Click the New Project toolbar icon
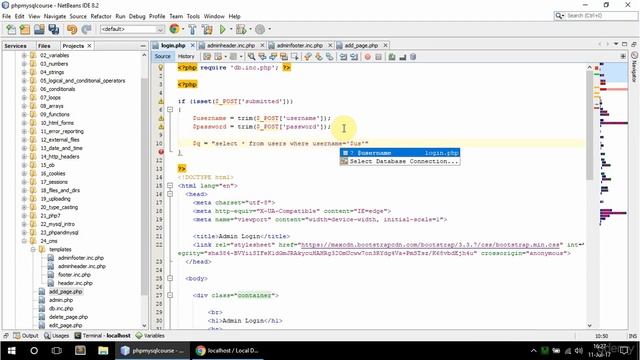640x360 pixels. click(25, 29)
